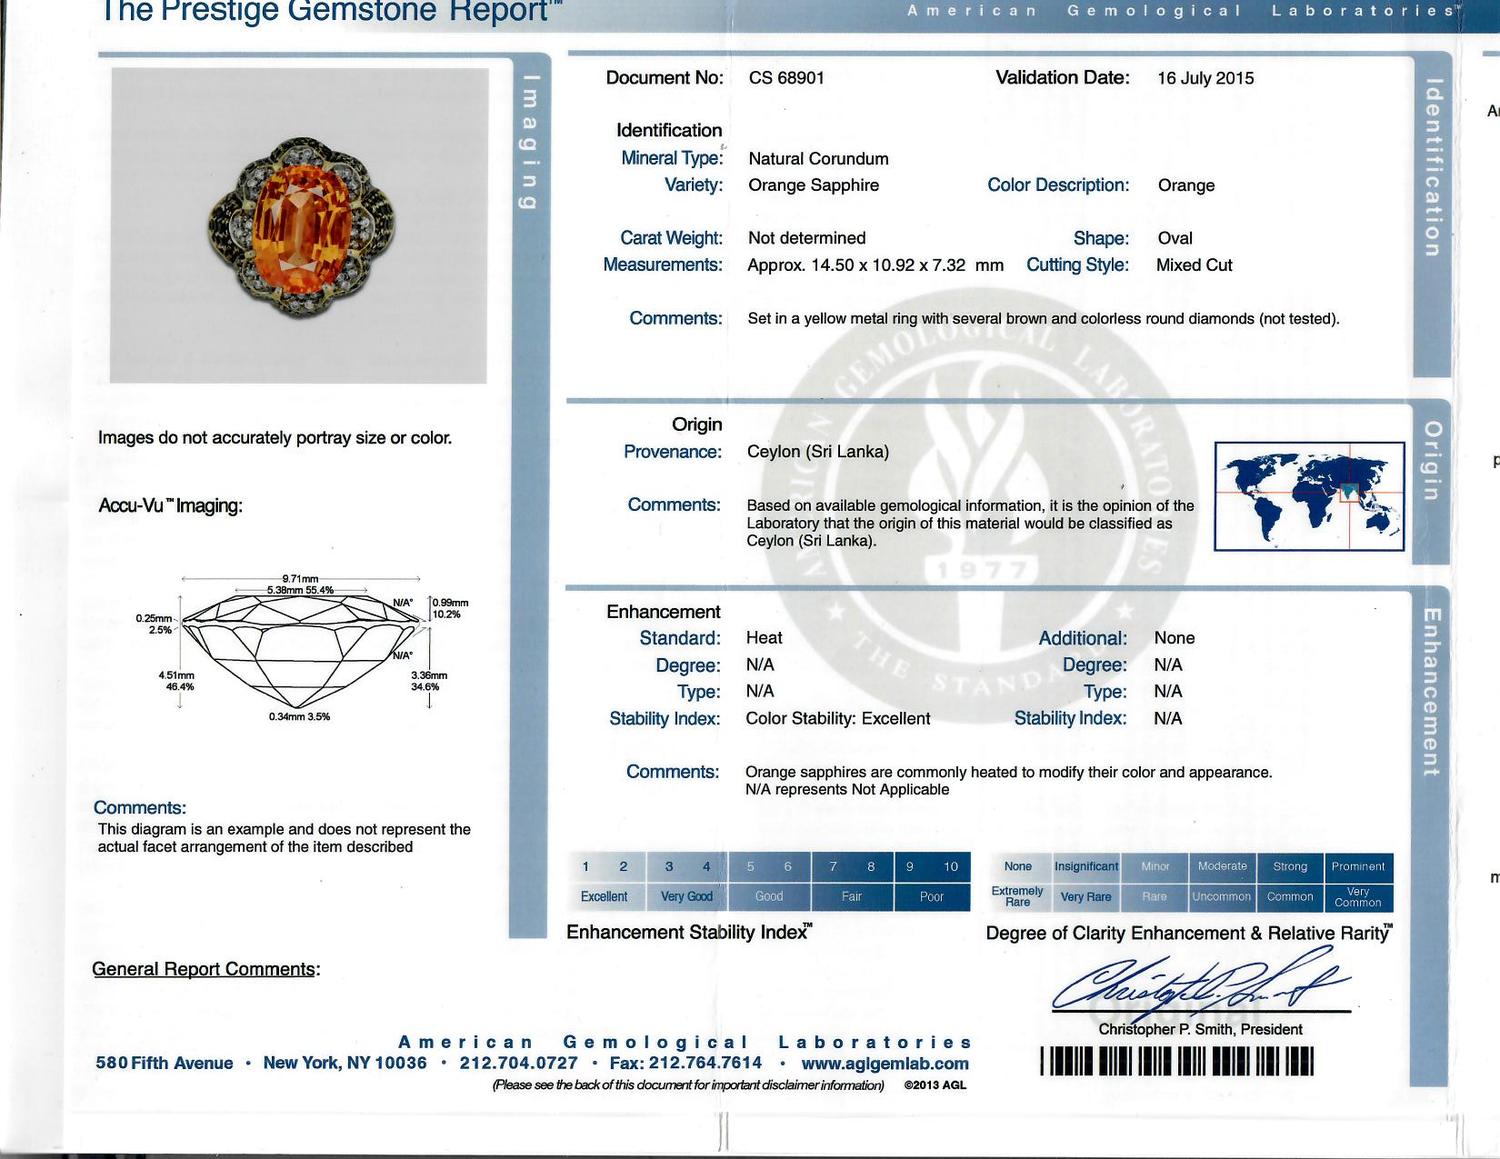Click the General Report Comments heading
The image size is (1500, 1159).
click(x=206, y=969)
